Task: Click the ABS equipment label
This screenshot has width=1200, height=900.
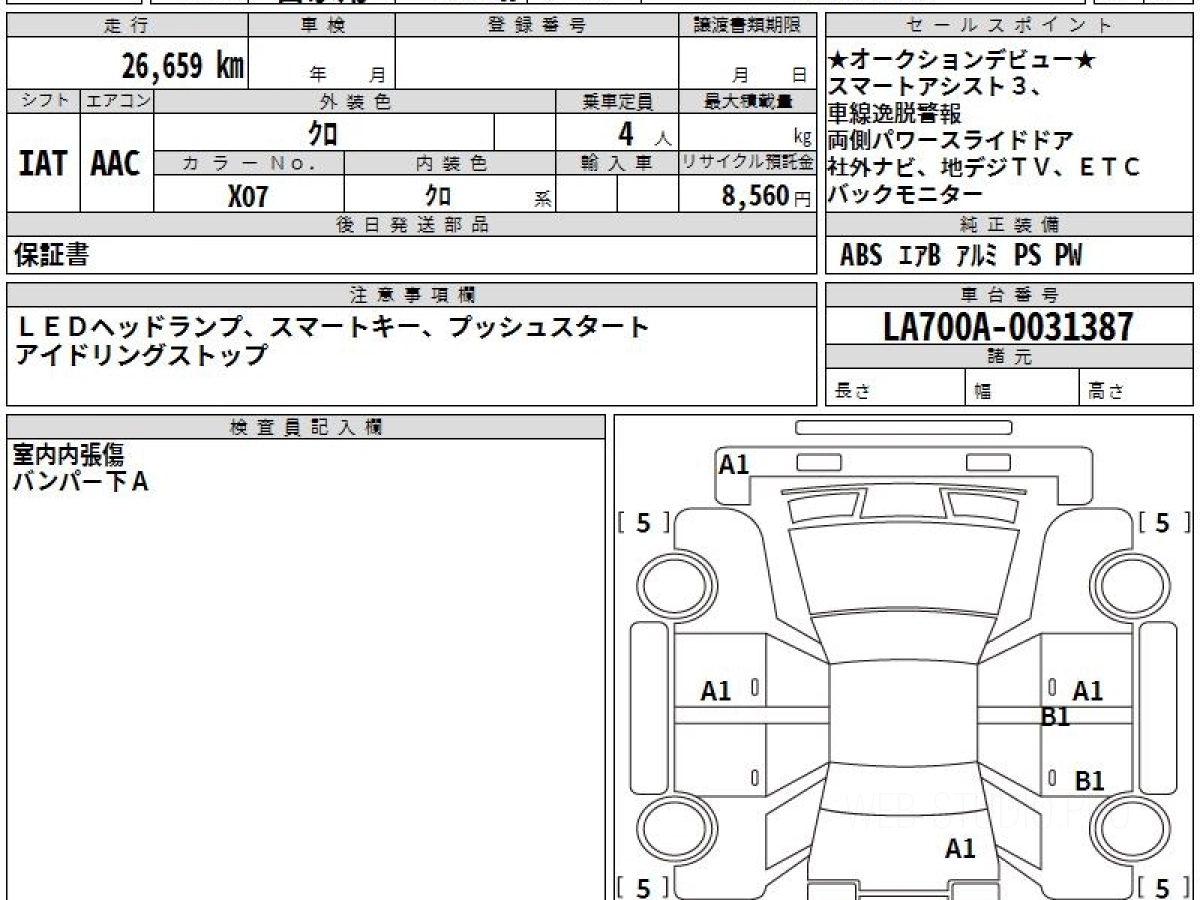Action: coord(861,256)
